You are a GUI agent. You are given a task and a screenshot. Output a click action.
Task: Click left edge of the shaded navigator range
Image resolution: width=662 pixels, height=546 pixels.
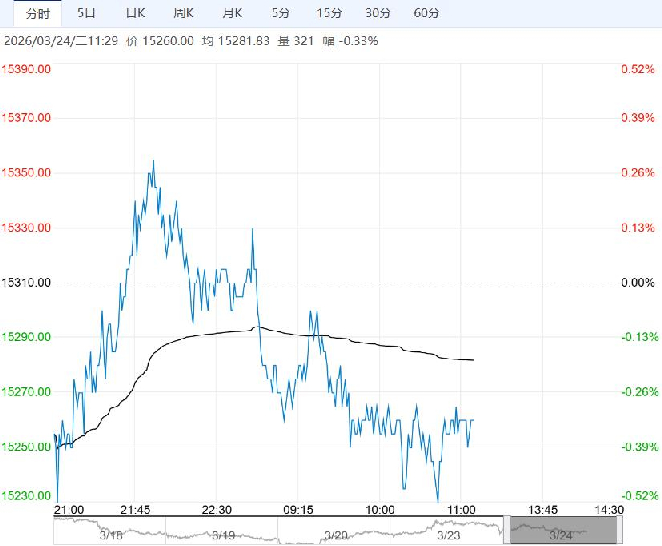coord(510,531)
